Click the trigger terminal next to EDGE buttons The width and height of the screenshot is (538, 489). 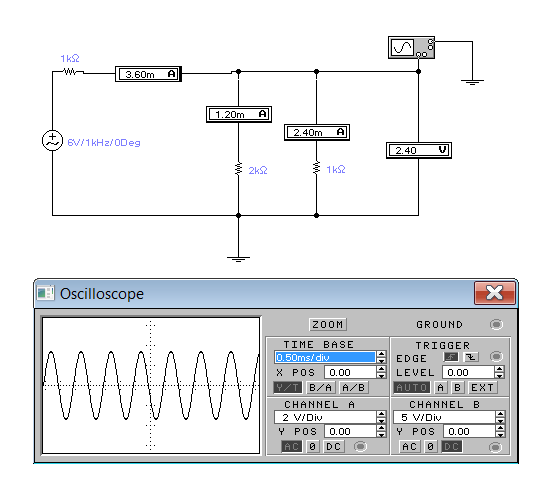tap(496, 357)
